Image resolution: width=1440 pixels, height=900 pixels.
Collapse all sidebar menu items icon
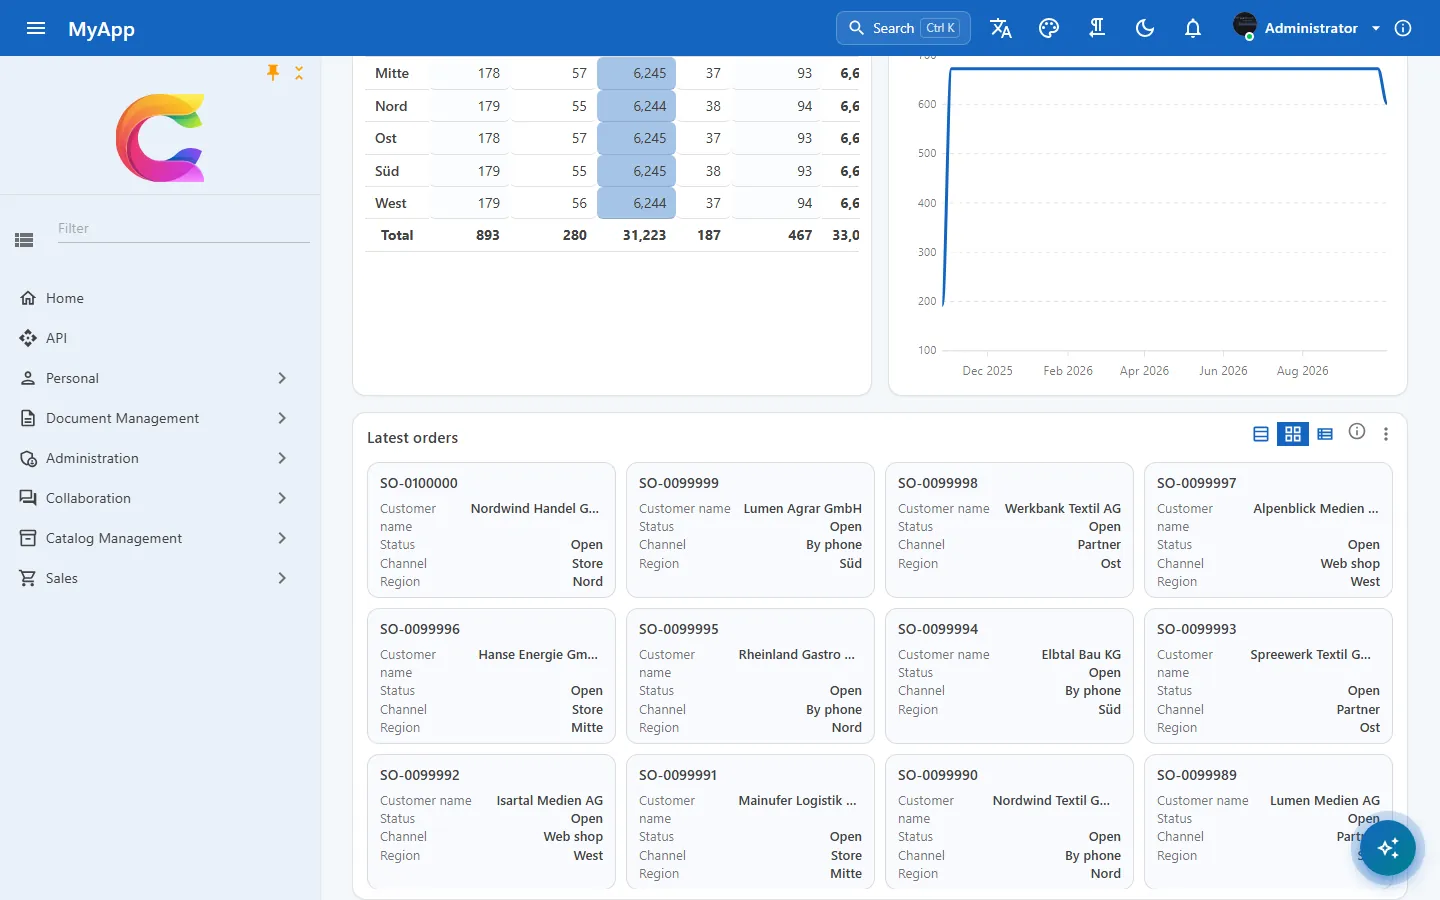point(299,72)
